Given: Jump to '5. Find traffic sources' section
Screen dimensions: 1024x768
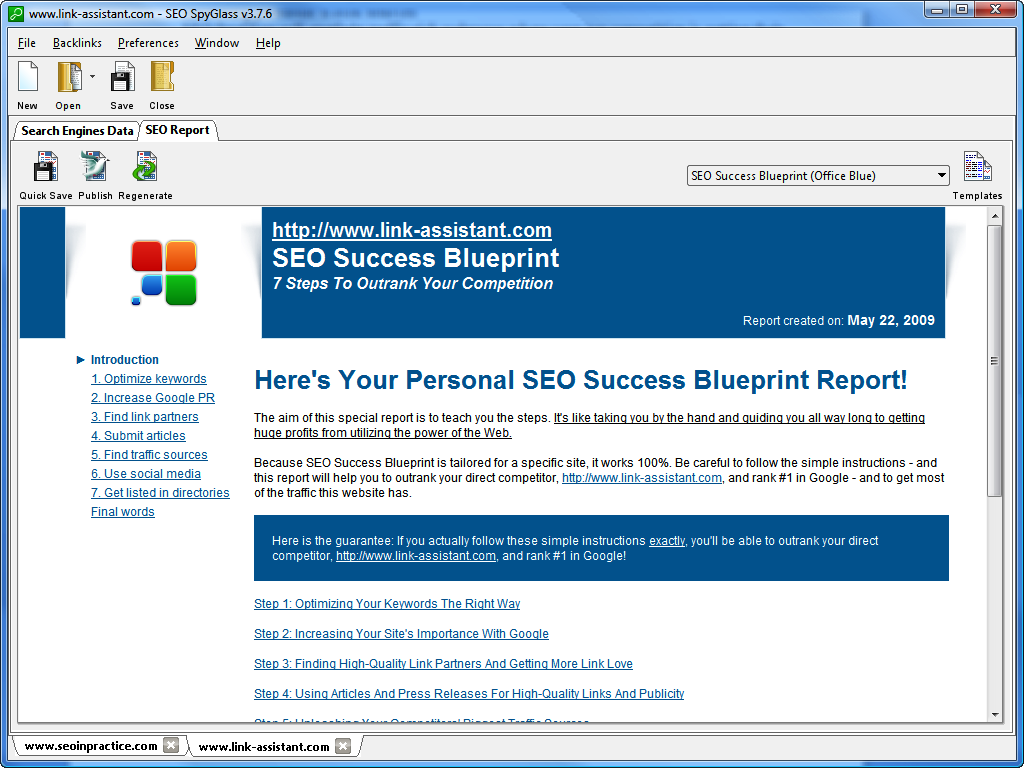Looking at the screenshot, I should tap(150, 455).
